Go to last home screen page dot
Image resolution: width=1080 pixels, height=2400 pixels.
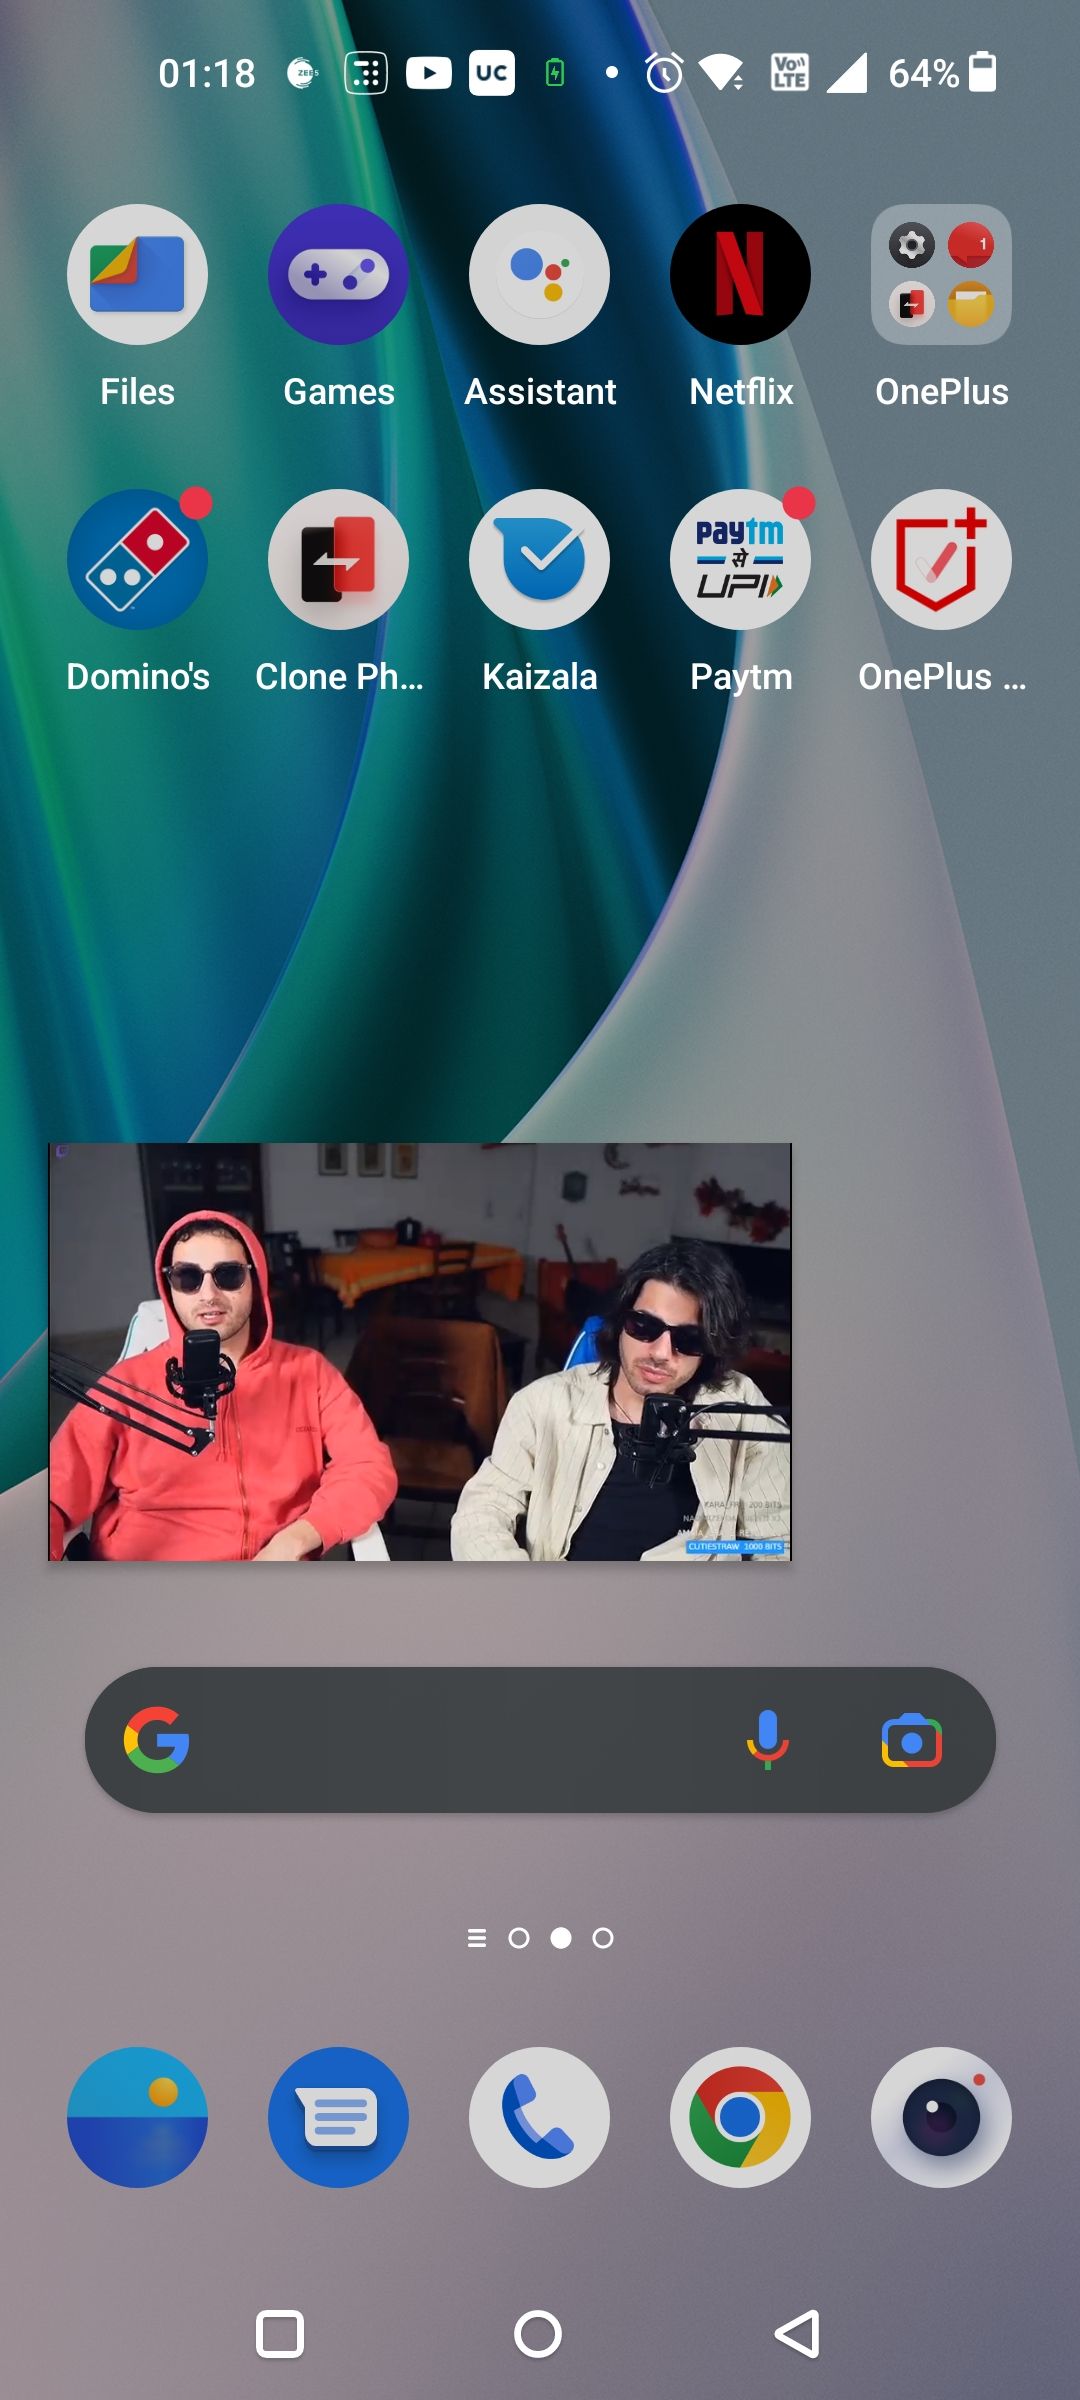click(x=603, y=1938)
